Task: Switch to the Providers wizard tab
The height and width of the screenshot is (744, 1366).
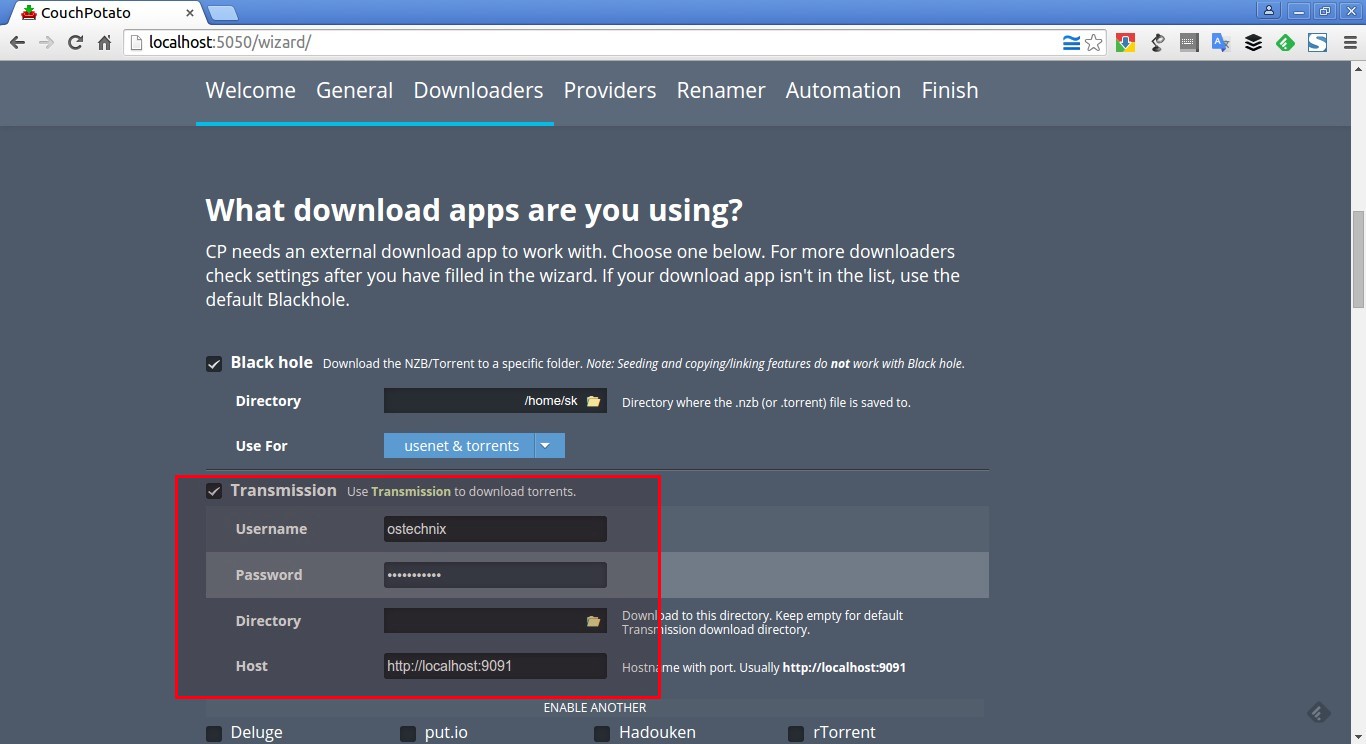Action: (x=610, y=90)
